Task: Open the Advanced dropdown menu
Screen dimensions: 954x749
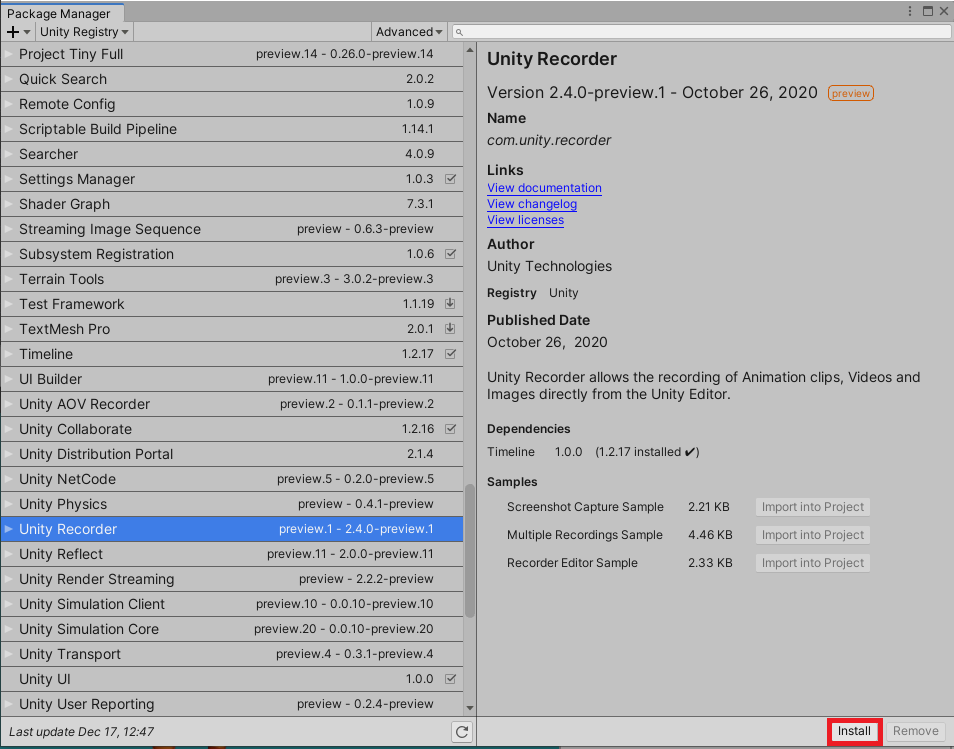Action: (x=410, y=32)
